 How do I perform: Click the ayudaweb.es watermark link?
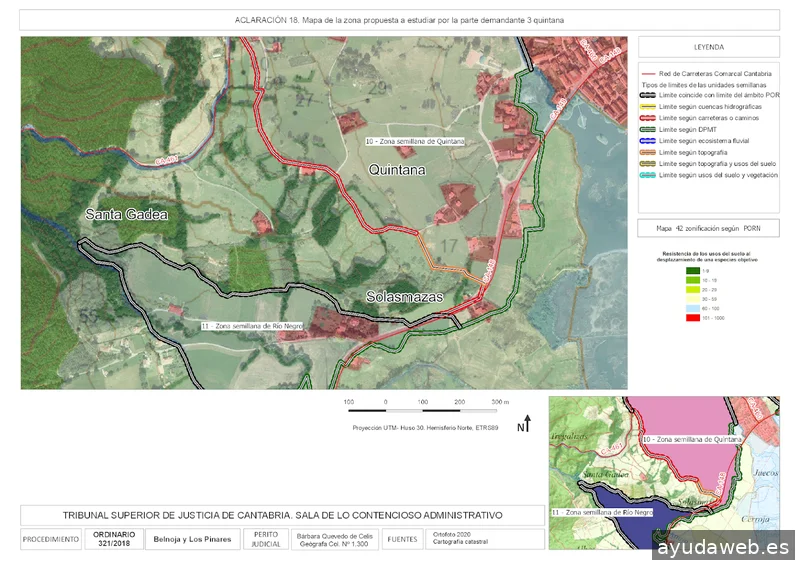click(723, 548)
